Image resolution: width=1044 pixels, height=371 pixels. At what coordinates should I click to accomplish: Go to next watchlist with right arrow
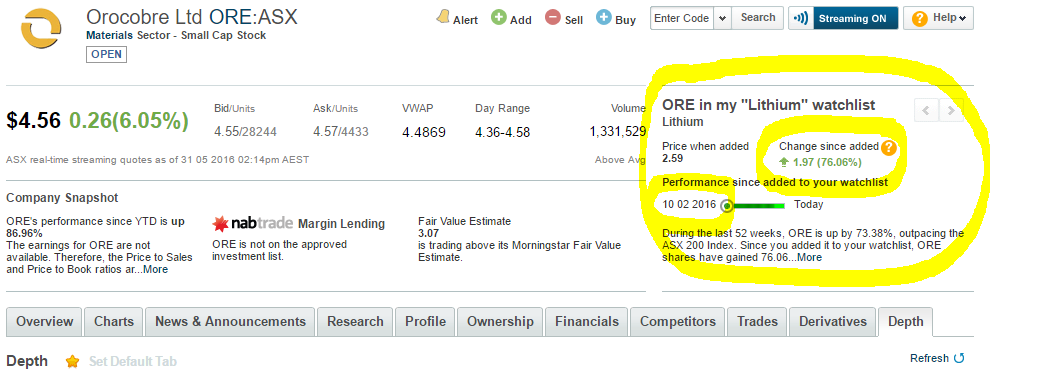click(x=951, y=110)
